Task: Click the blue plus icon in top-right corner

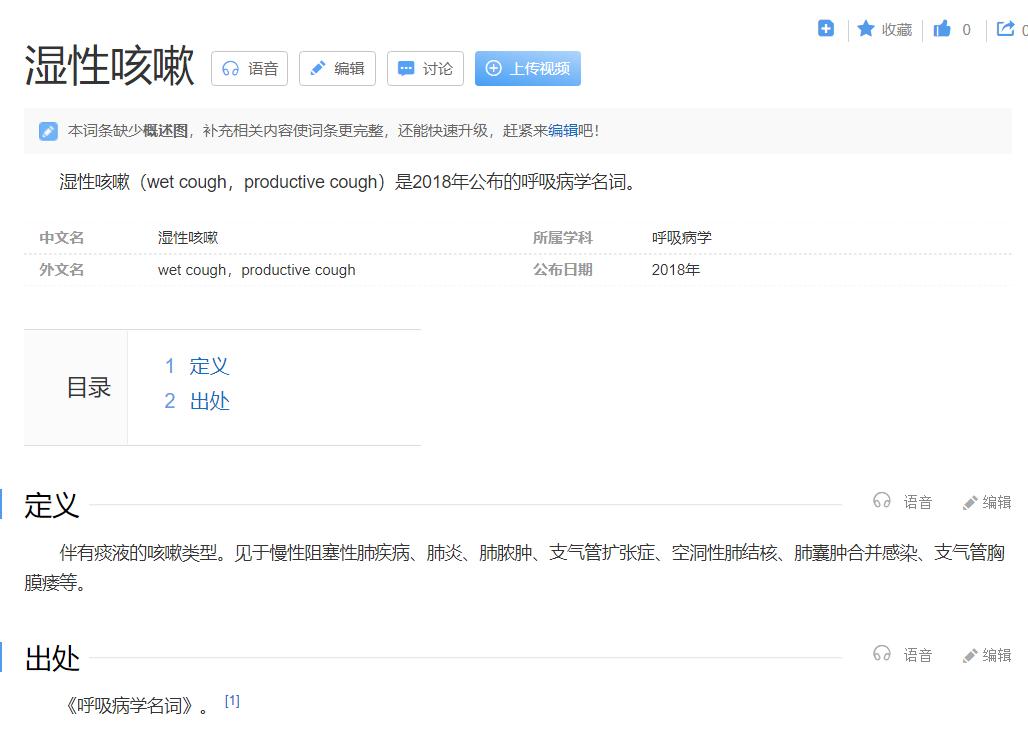Action: click(826, 29)
